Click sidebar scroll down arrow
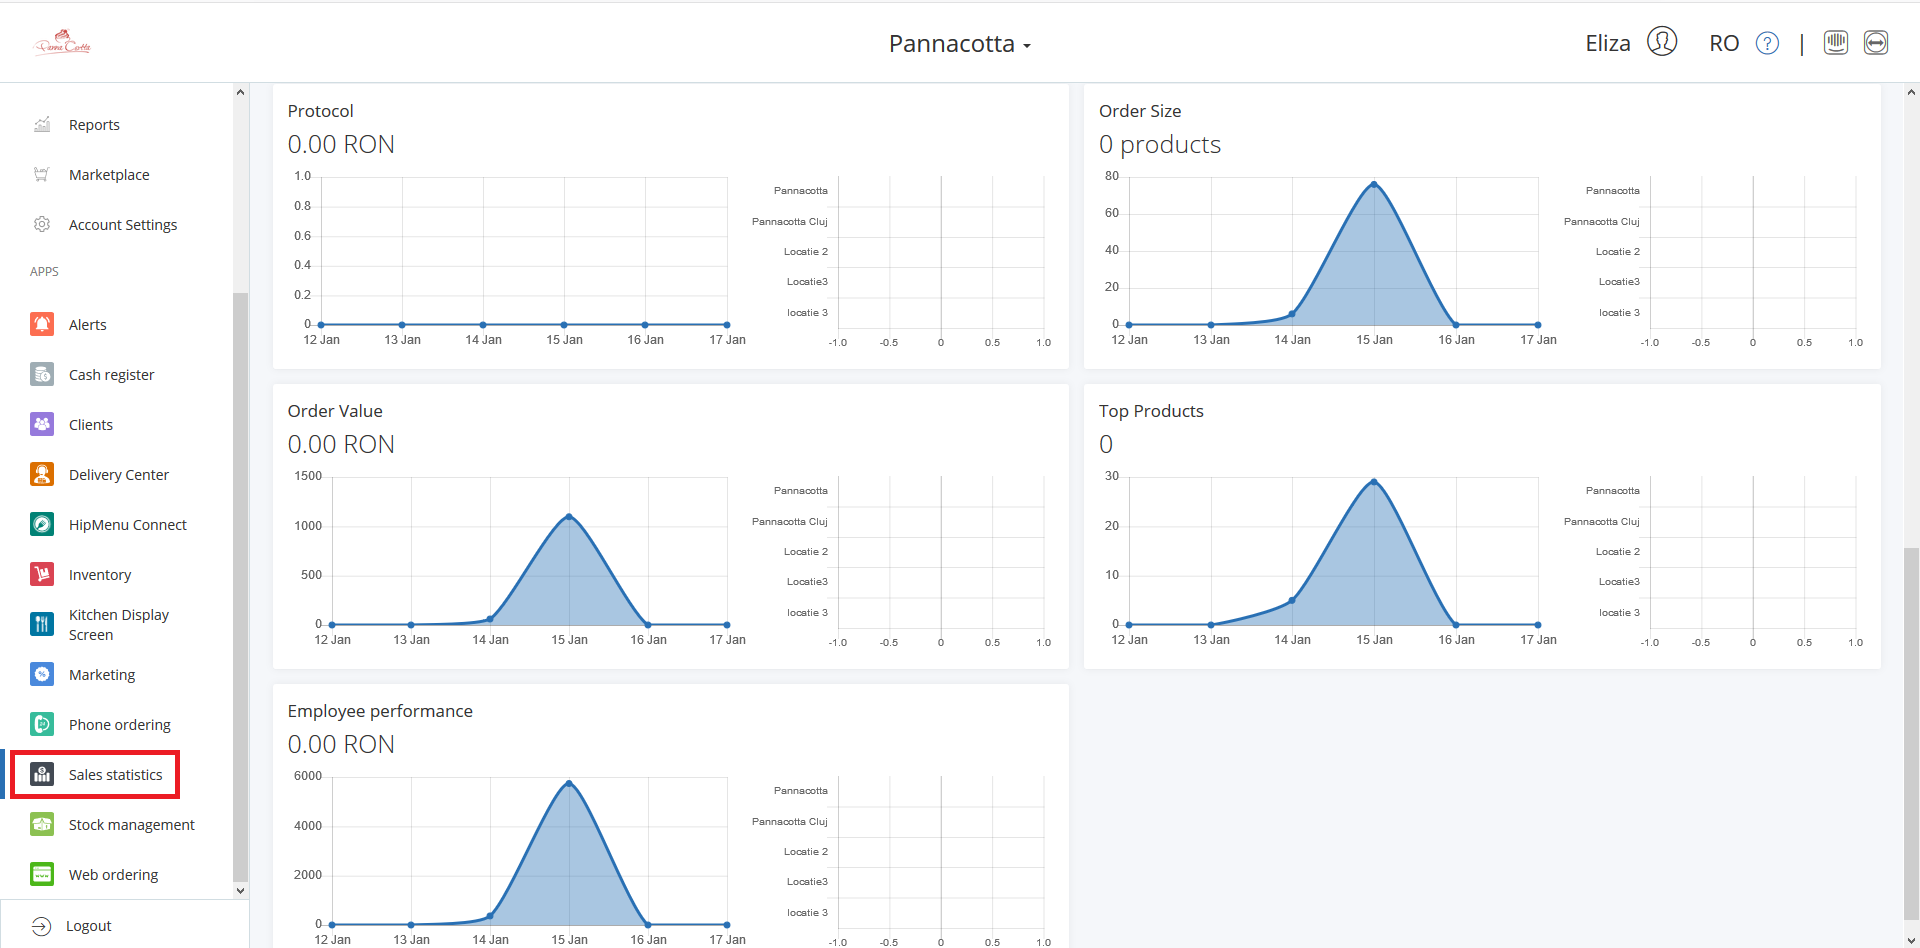 pyautogui.click(x=240, y=890)
